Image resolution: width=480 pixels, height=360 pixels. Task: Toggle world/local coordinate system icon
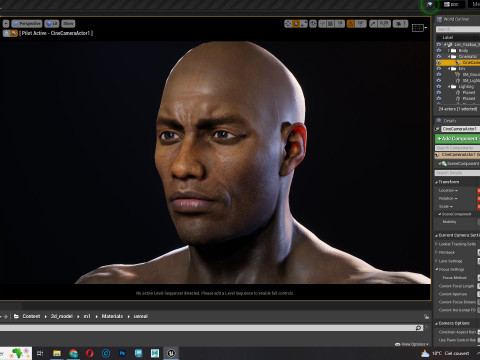313,24
